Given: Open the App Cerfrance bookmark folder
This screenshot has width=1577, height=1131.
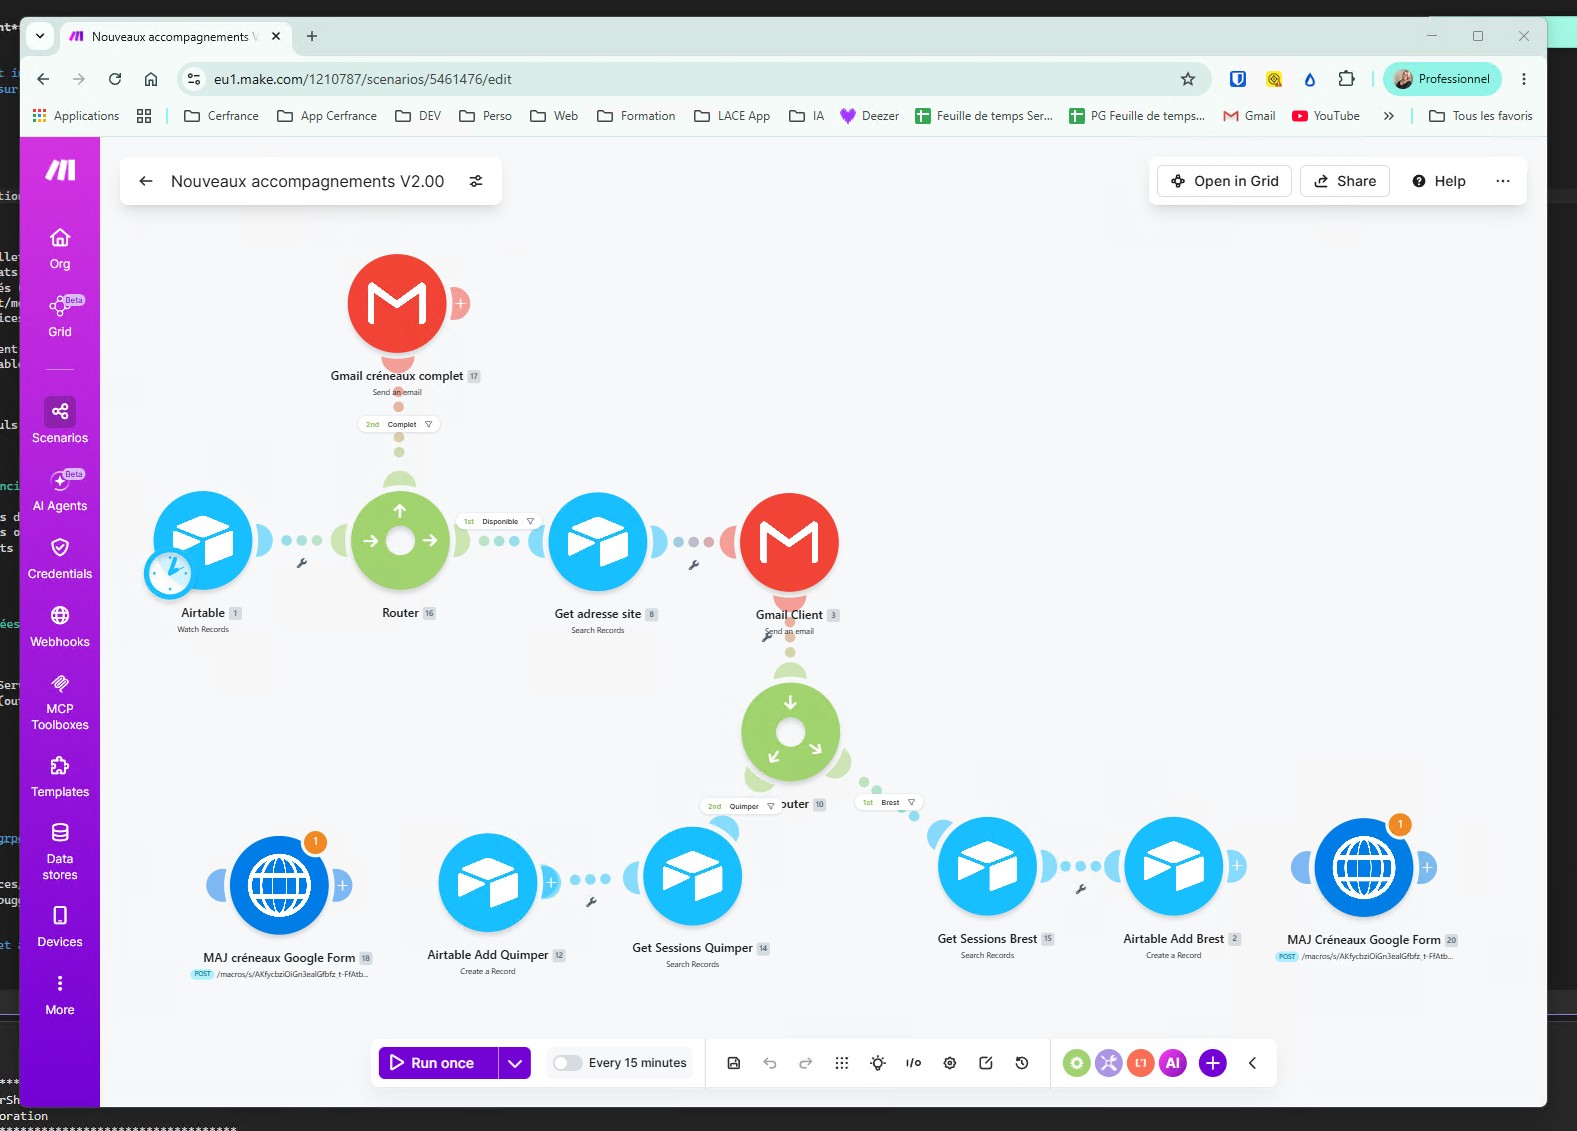Looking at the screenshot, I should pos(327,116).
